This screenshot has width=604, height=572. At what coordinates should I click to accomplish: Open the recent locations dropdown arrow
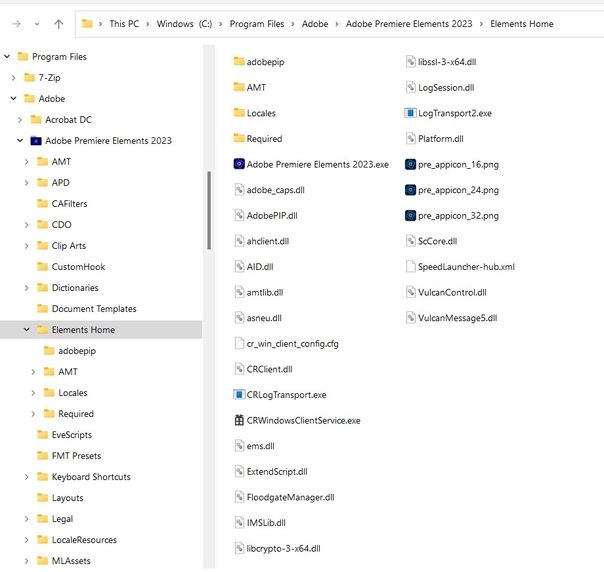[x=37, y=24]
